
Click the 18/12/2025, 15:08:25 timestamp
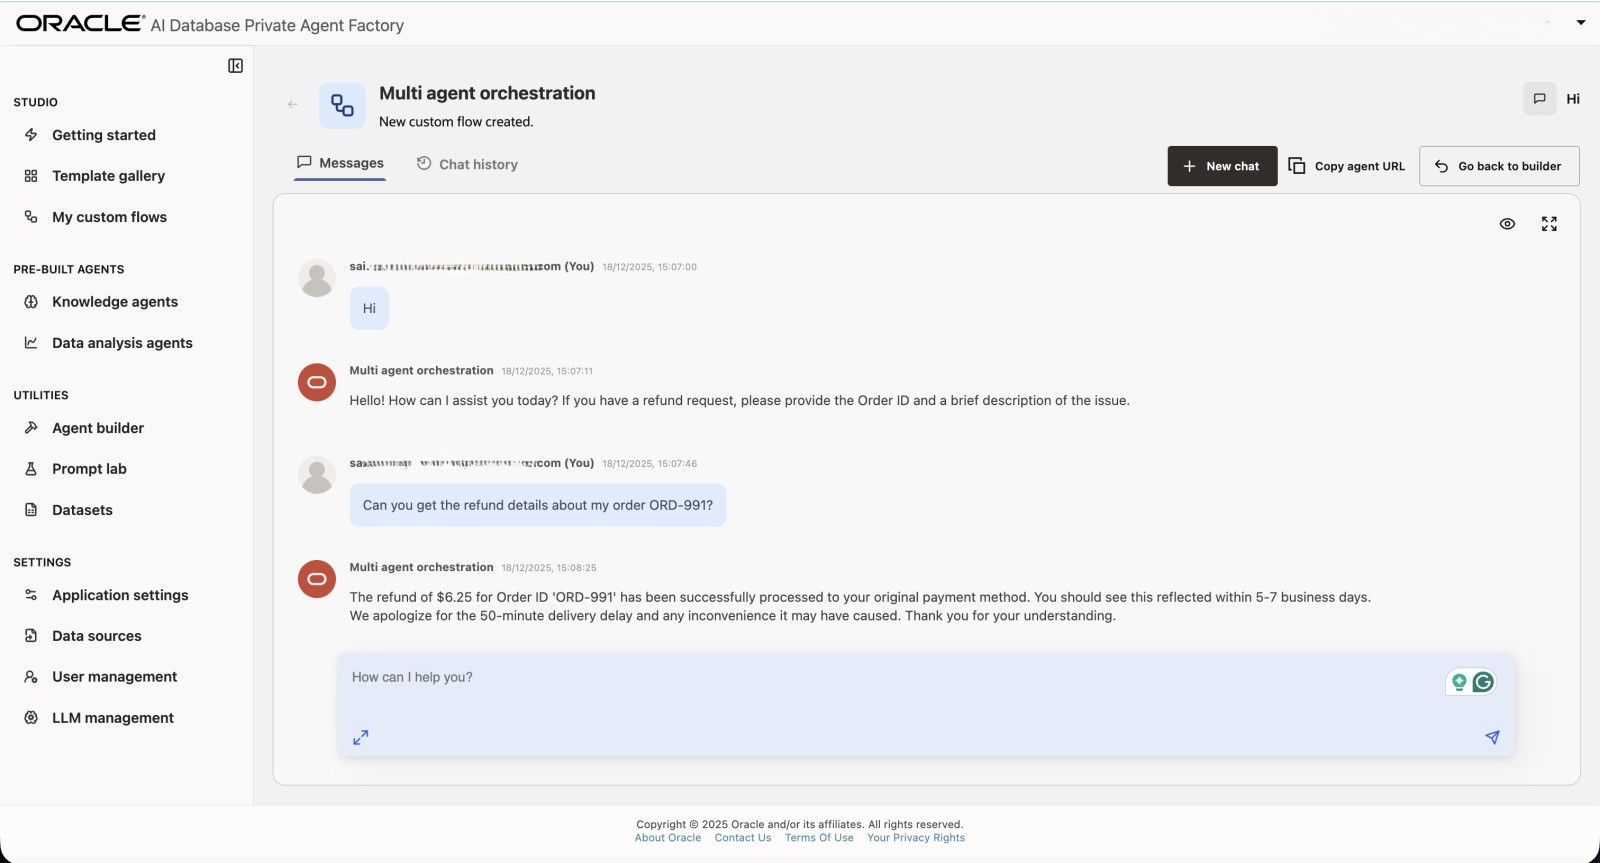pyautogui.click(x=549, y=568)
